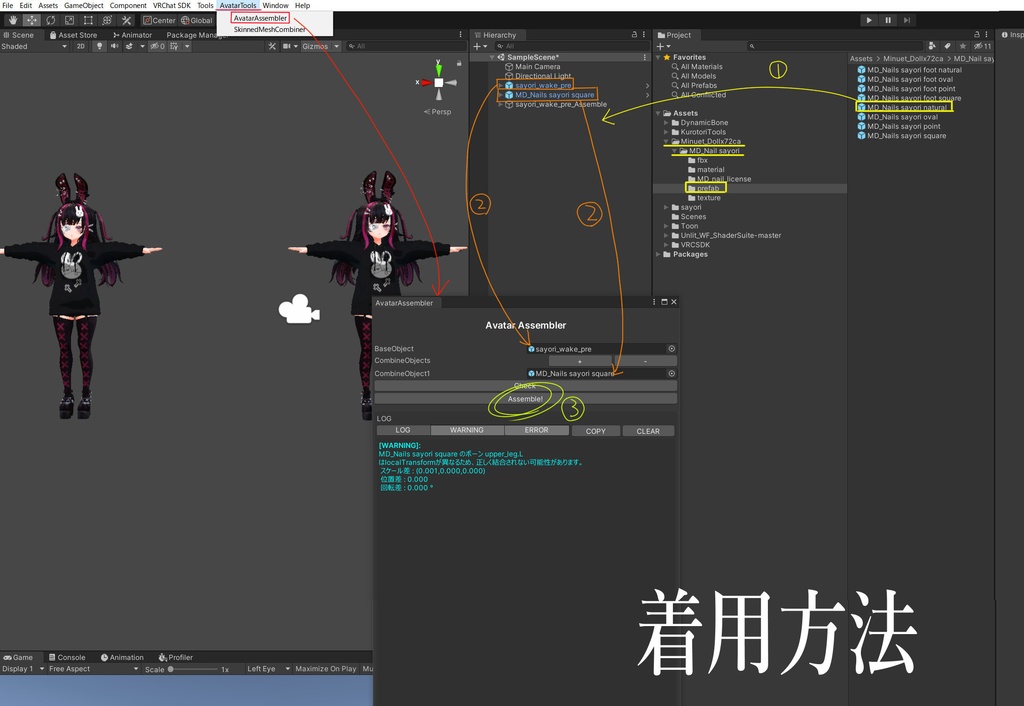Viewport: 1024px width, 706px height.
Task: Select the Move tool in the toolbar
Action: coord(30,18)
